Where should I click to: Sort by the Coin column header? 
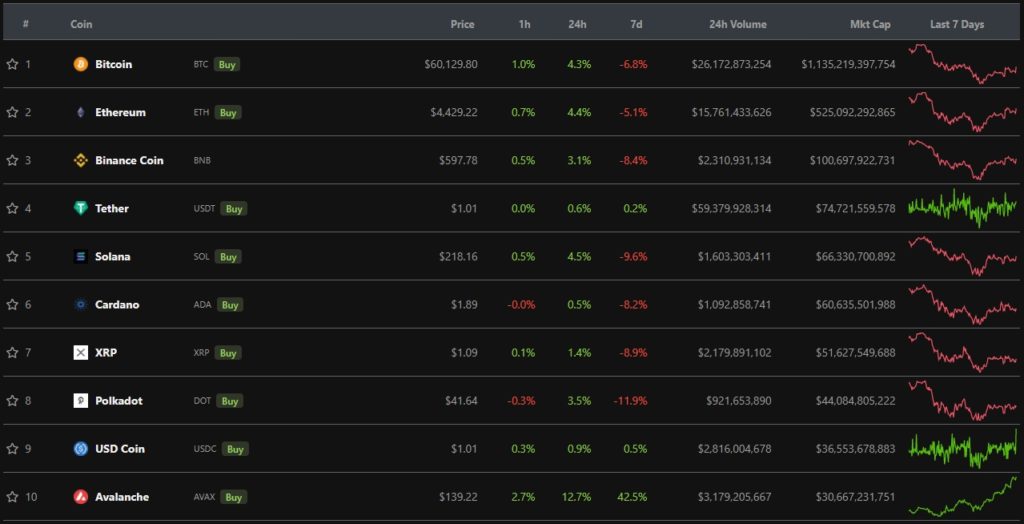pyautogui.click(x=81, y=24)
